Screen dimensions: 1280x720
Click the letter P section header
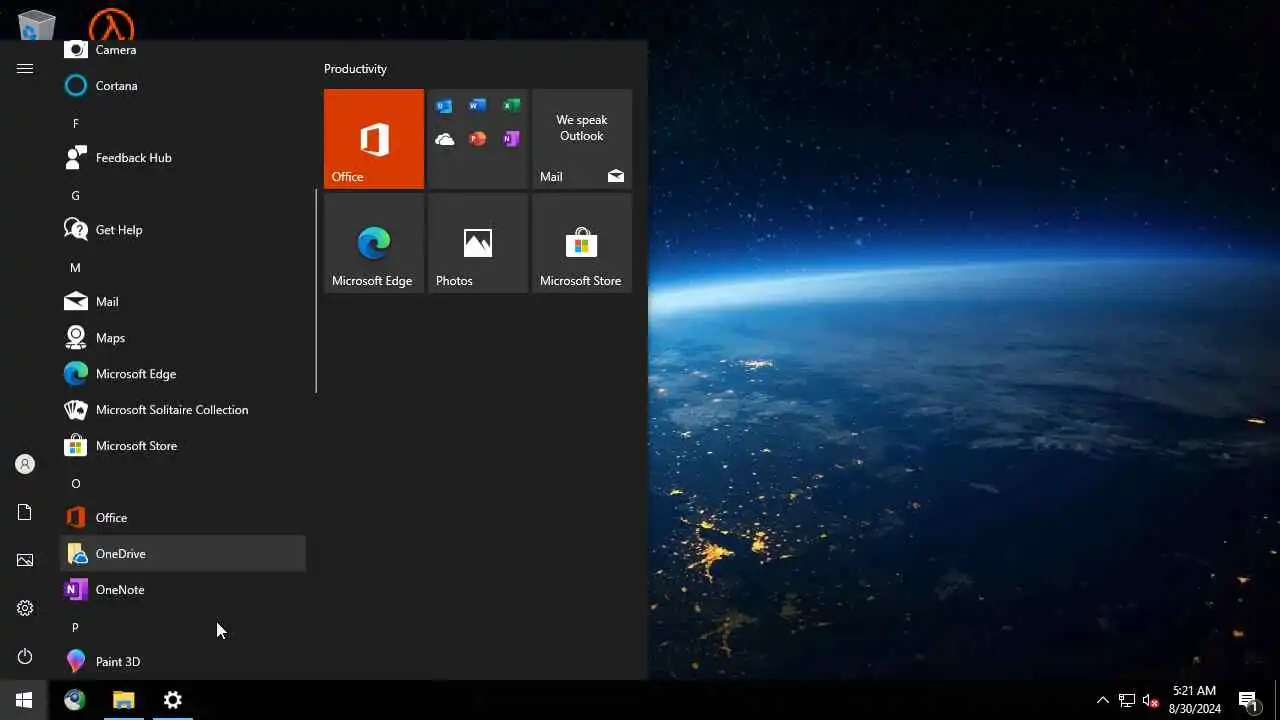tap(183, 628)
